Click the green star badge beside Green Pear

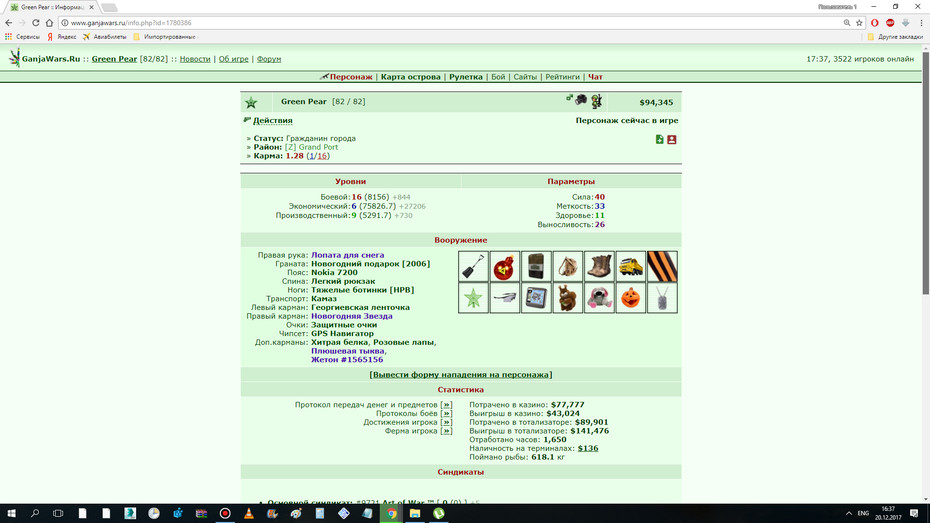pos(251,103)
